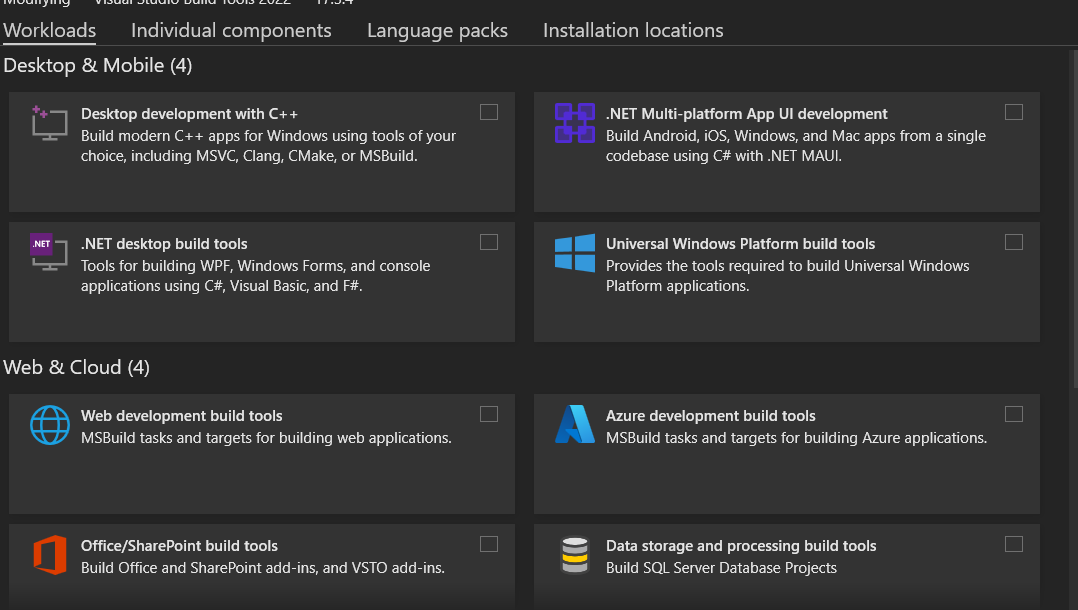Click the Desktop & Mobile (4) heading
Viewport: 1078px width, 610px height.
click(x=98, y=65)
